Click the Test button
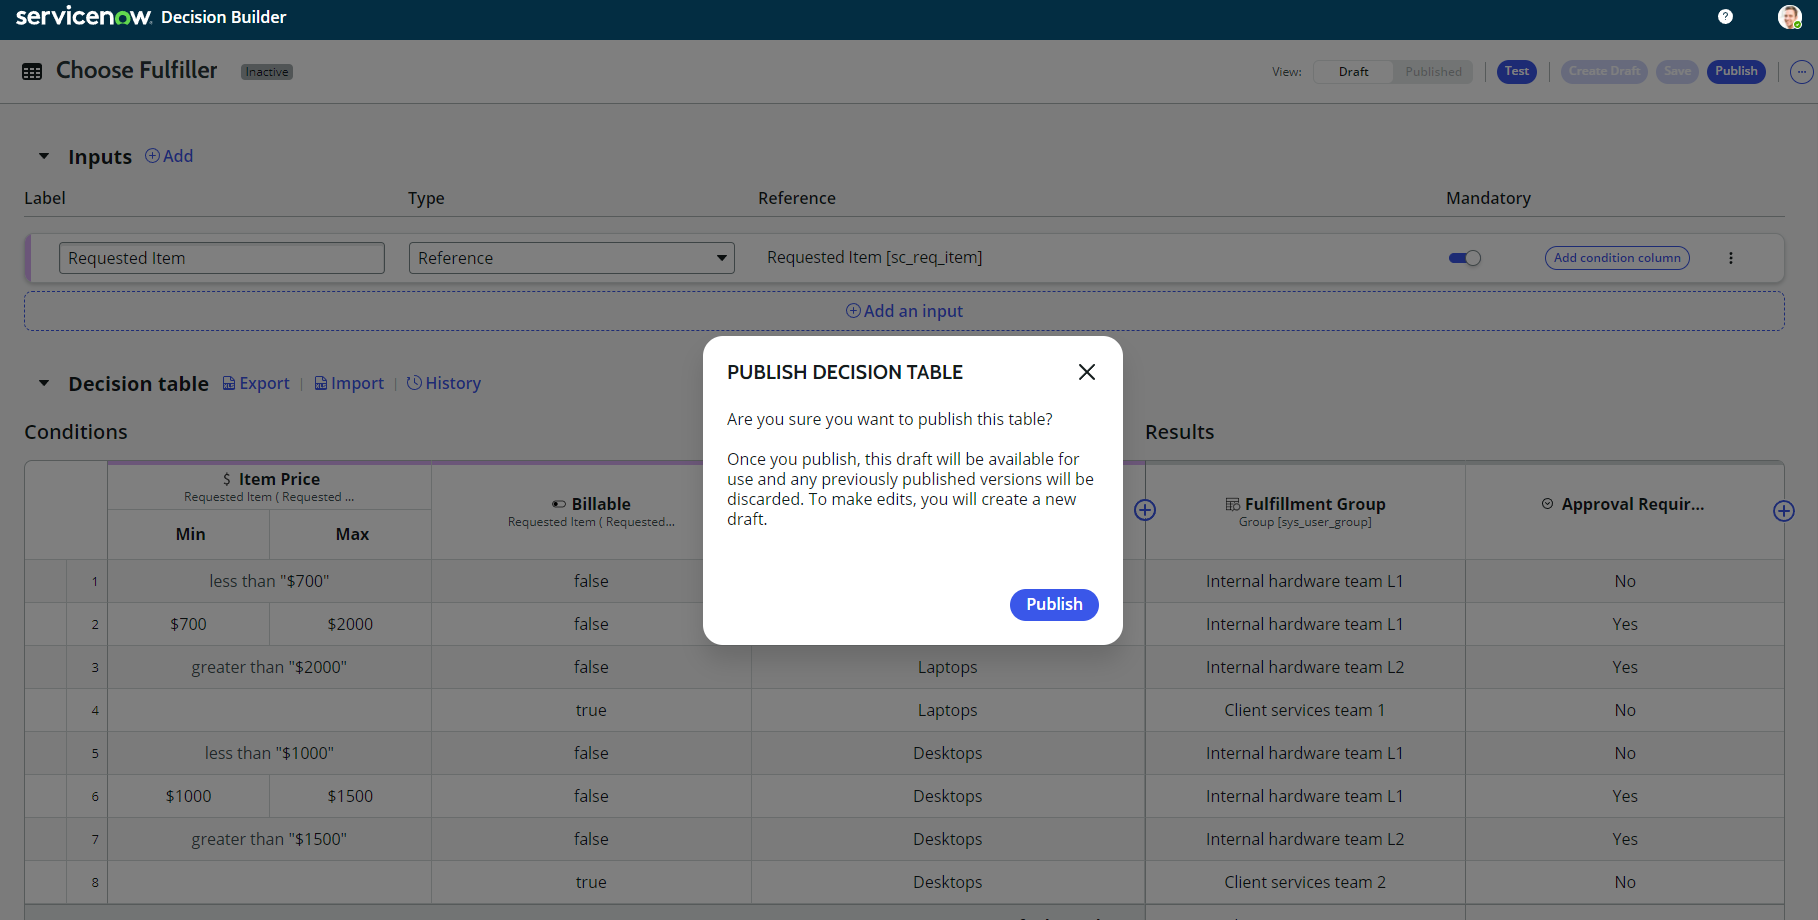 point(1516,72)
